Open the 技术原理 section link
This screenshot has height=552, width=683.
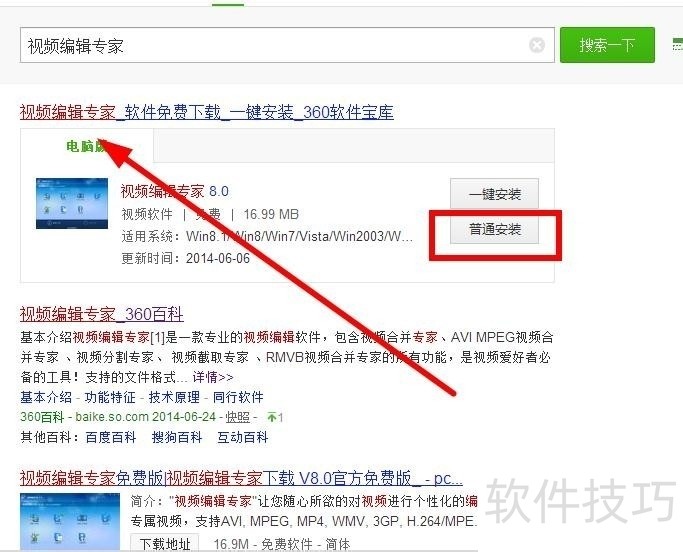click(174, 397)
